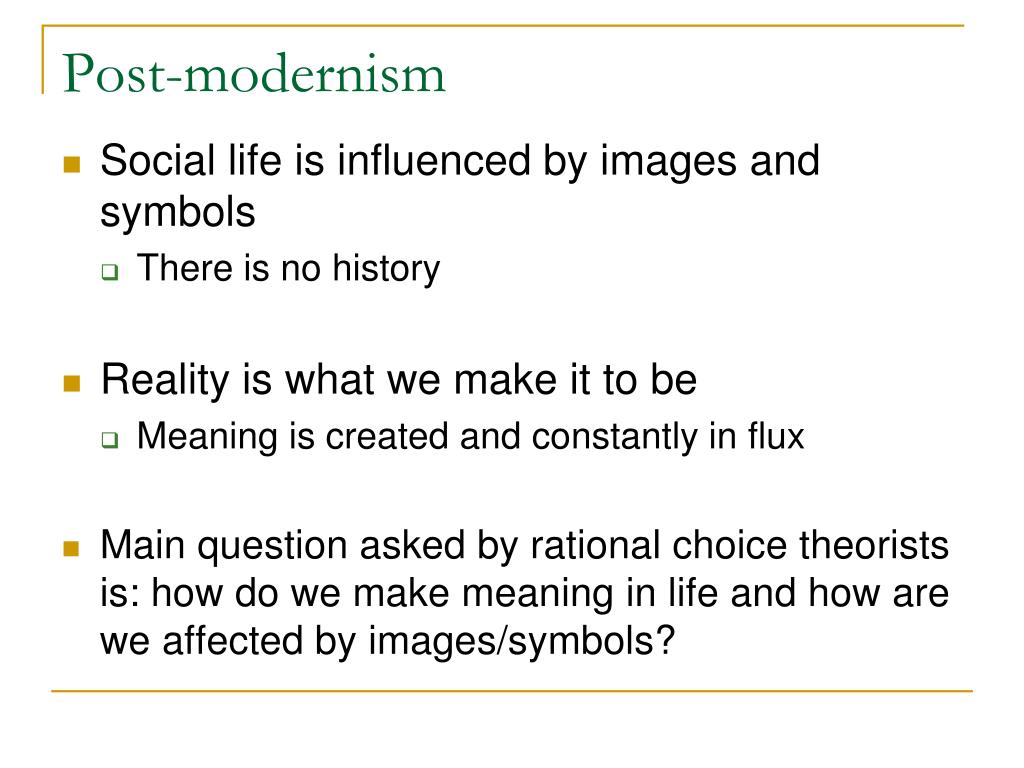
Task: Click the sub-point There is no history
Action: 289,269
